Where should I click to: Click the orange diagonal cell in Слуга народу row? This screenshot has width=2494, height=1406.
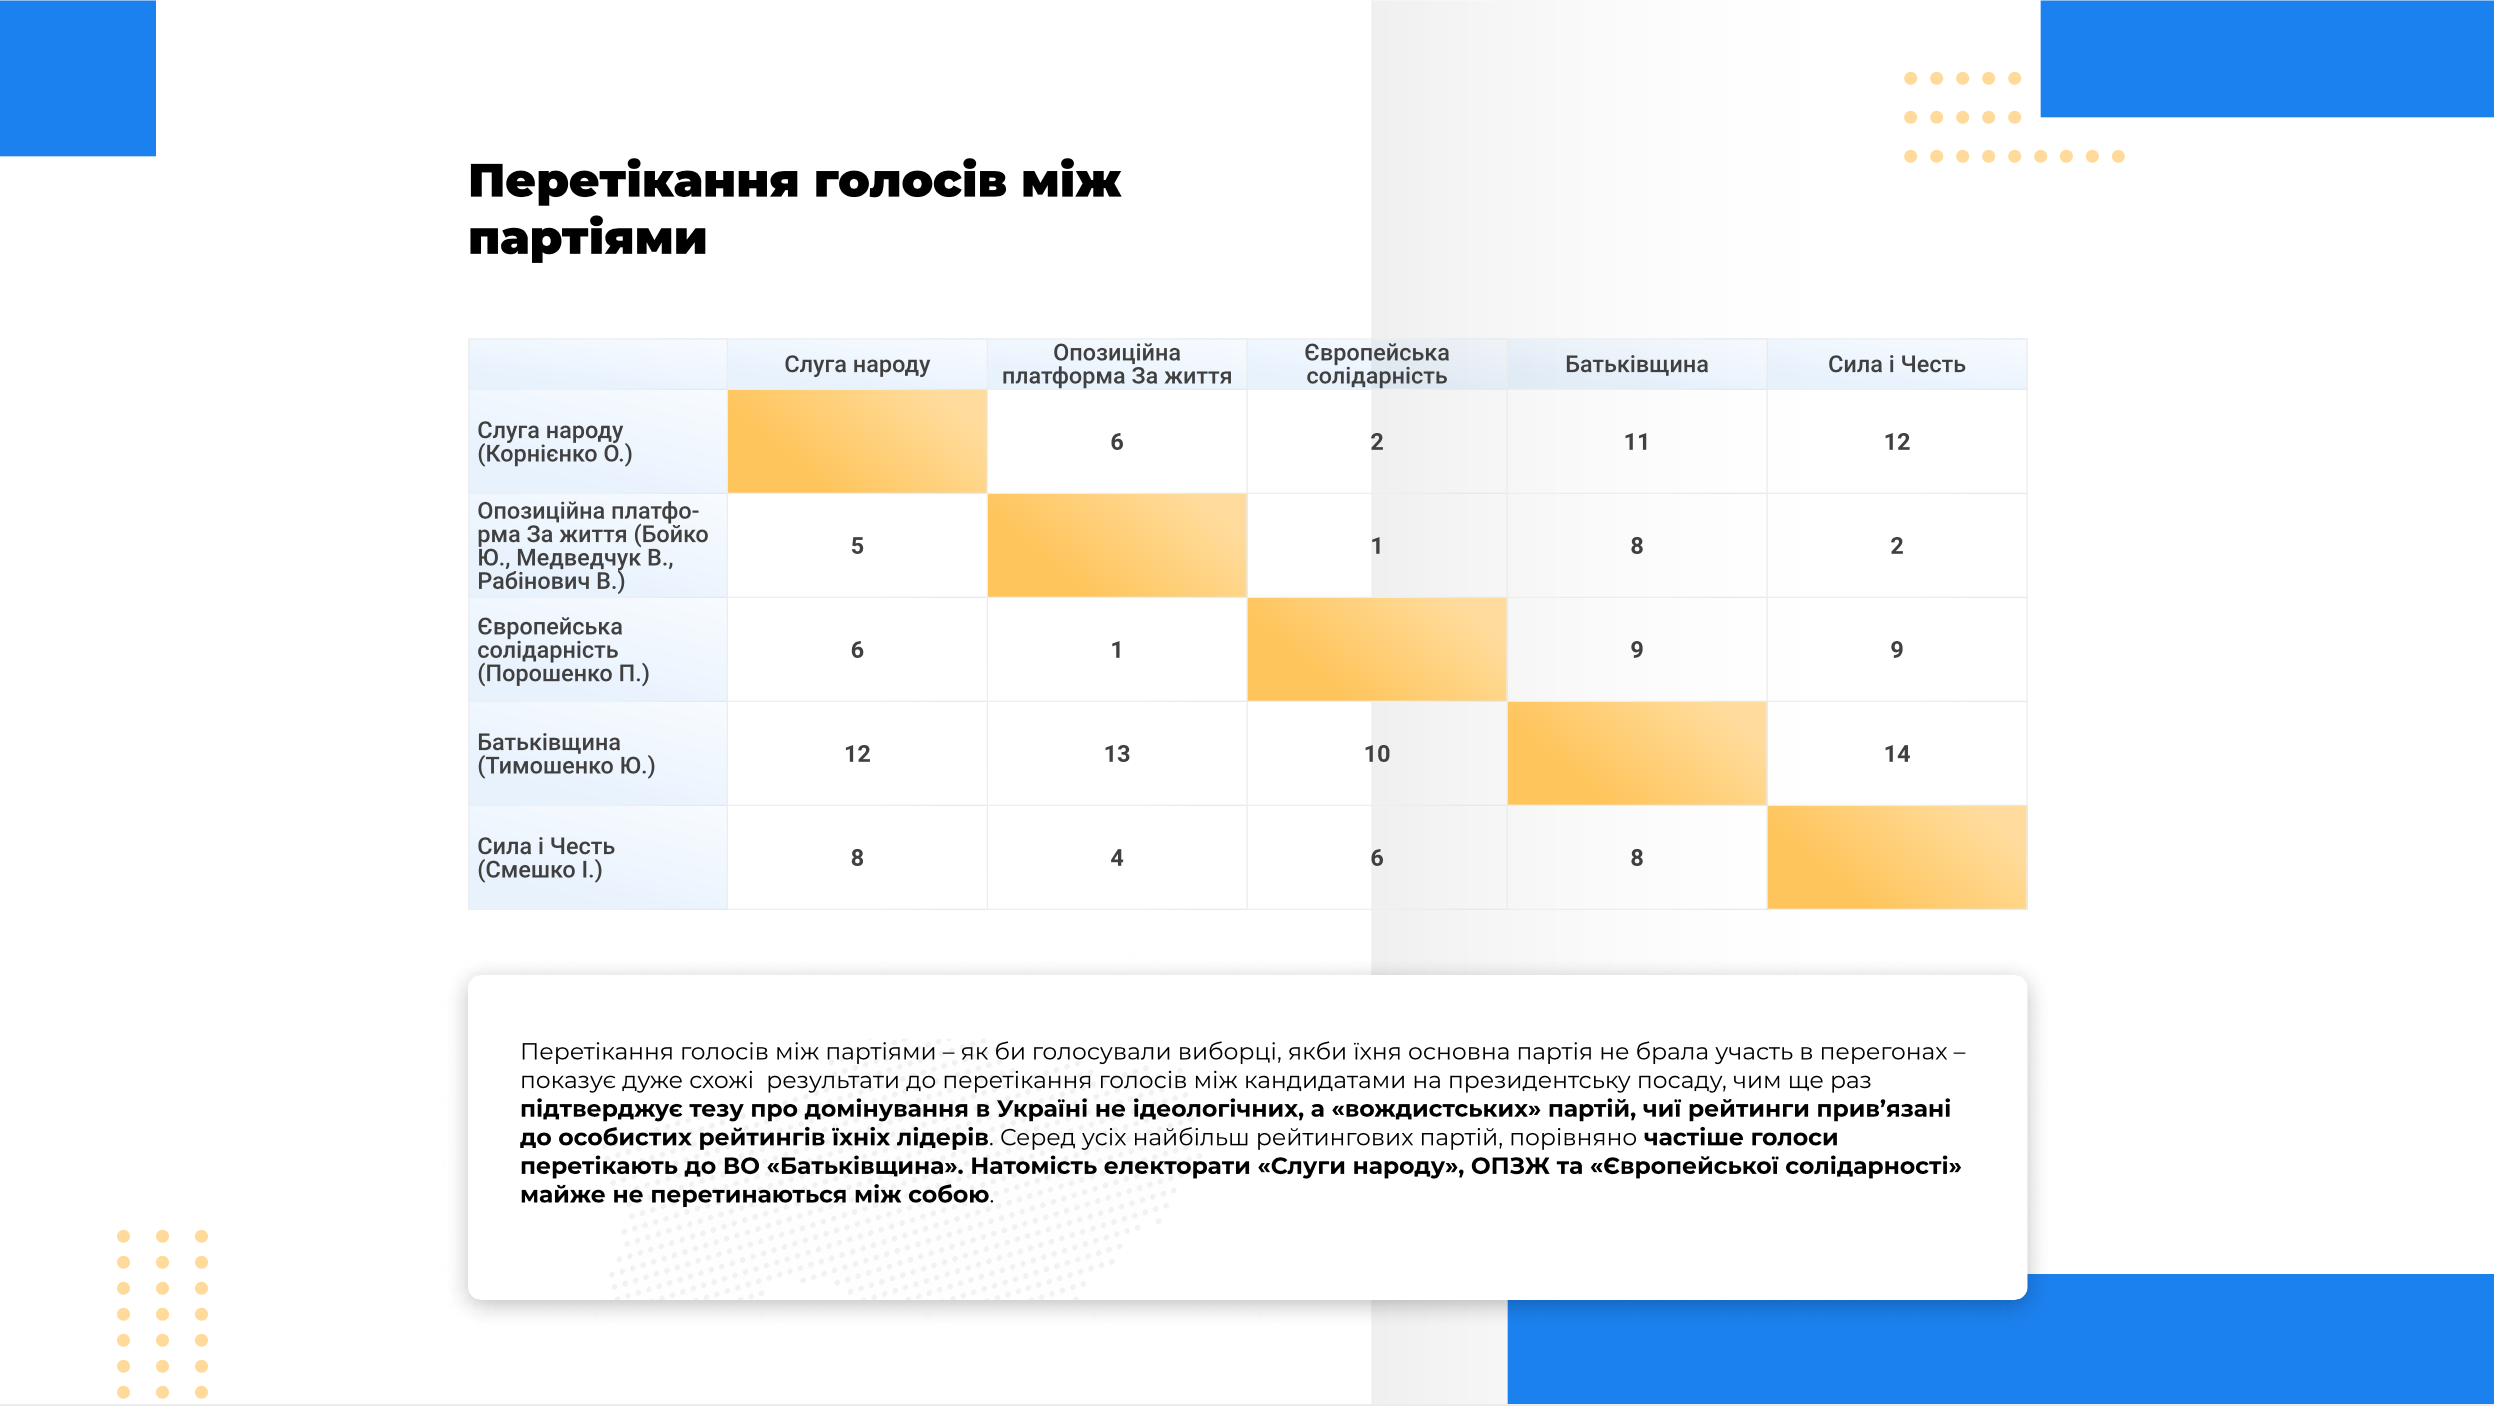click(x=857, y=442)
